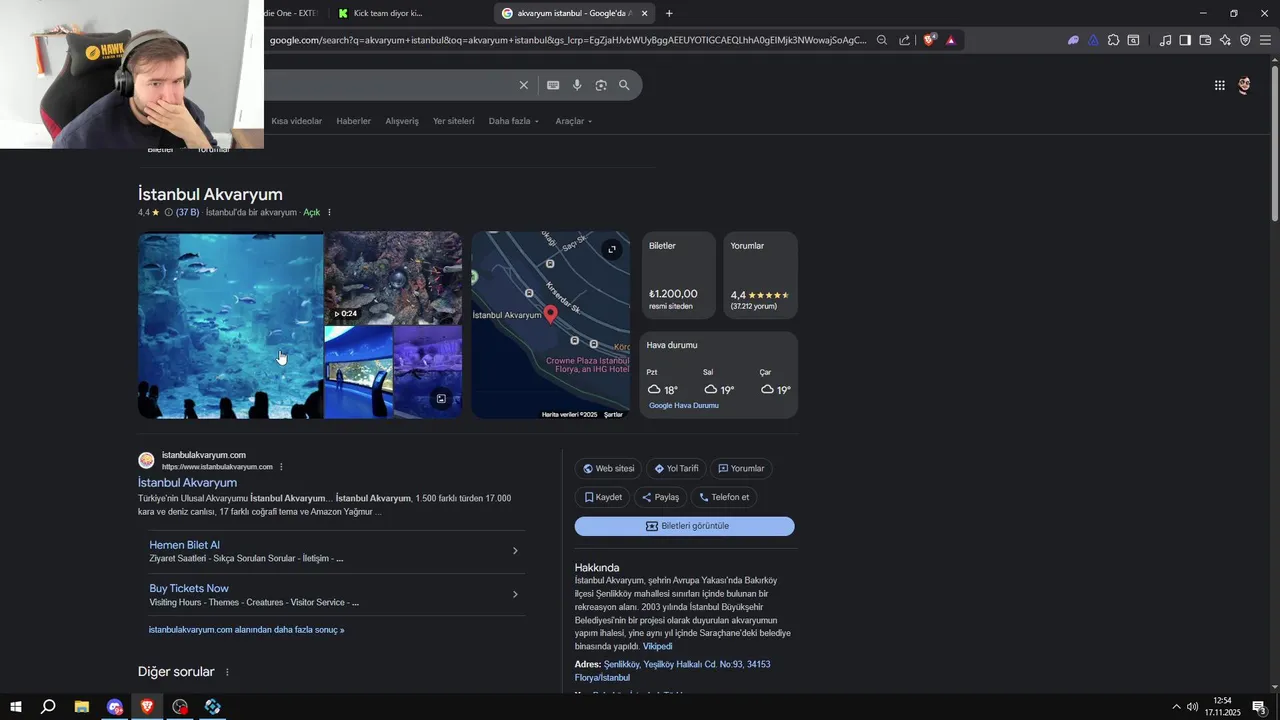Open the Buy Tickets Now link
Screen dimensions: 1280x720
(189, 588)
